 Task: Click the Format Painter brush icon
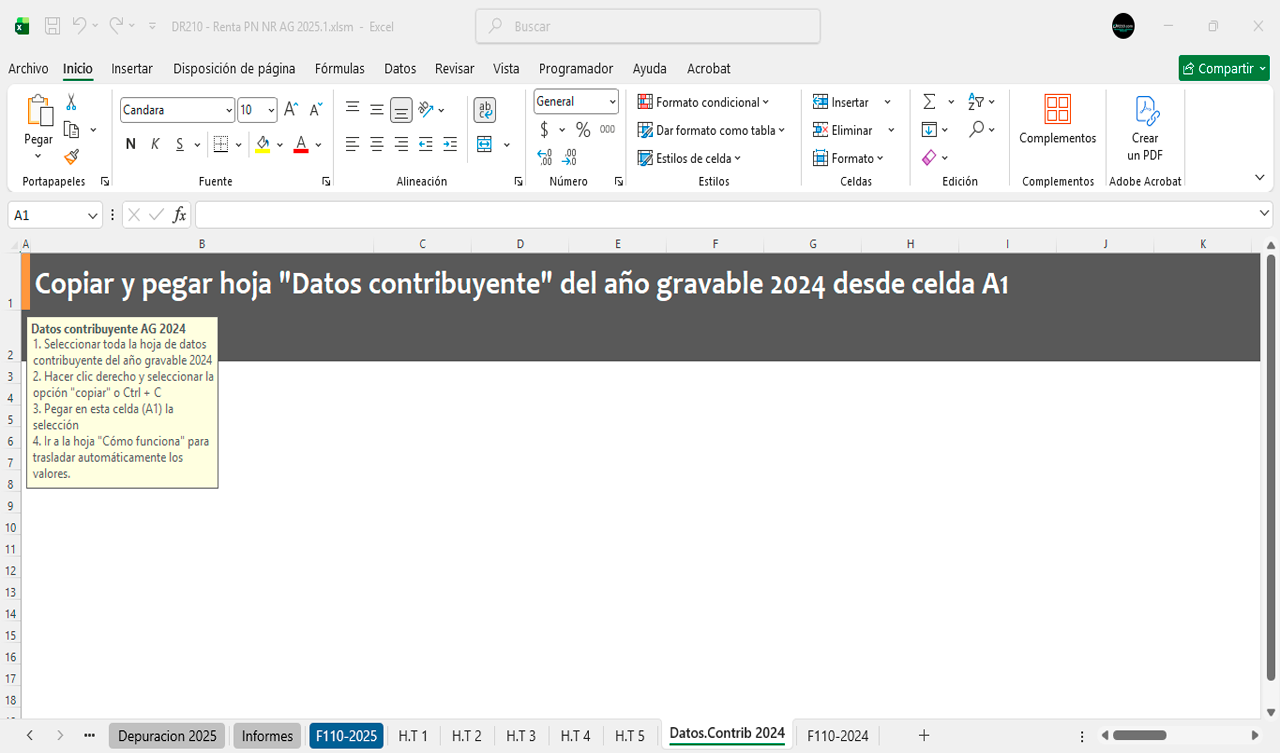pos(71,157)
